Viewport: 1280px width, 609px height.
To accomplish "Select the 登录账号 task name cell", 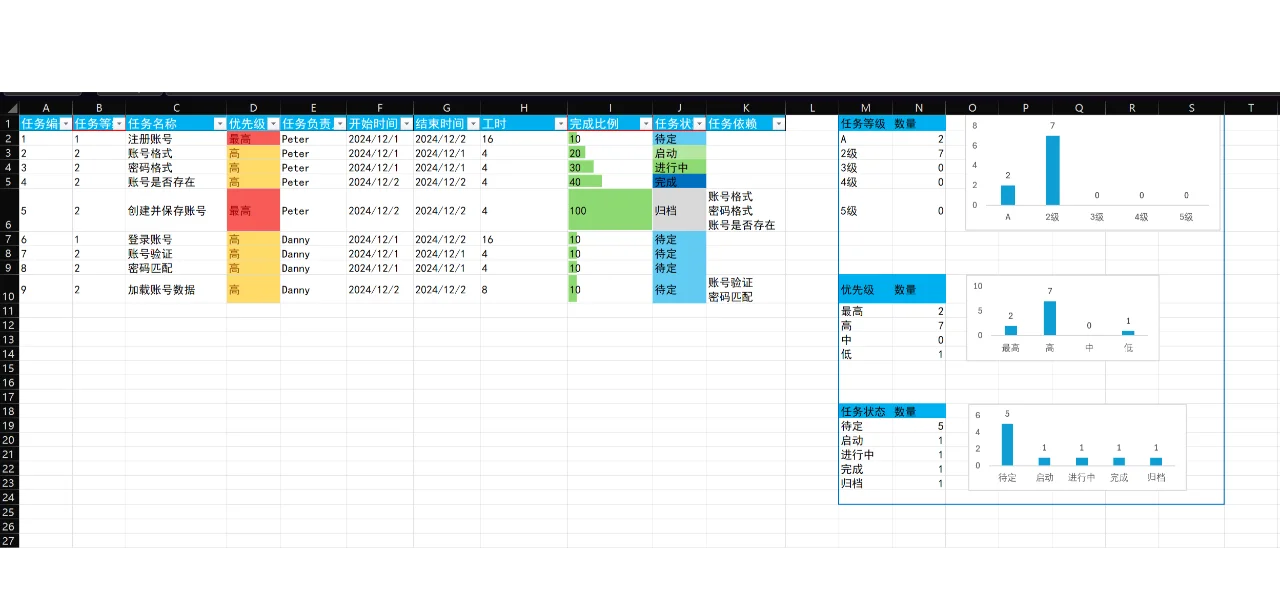I will pos(176,240).
